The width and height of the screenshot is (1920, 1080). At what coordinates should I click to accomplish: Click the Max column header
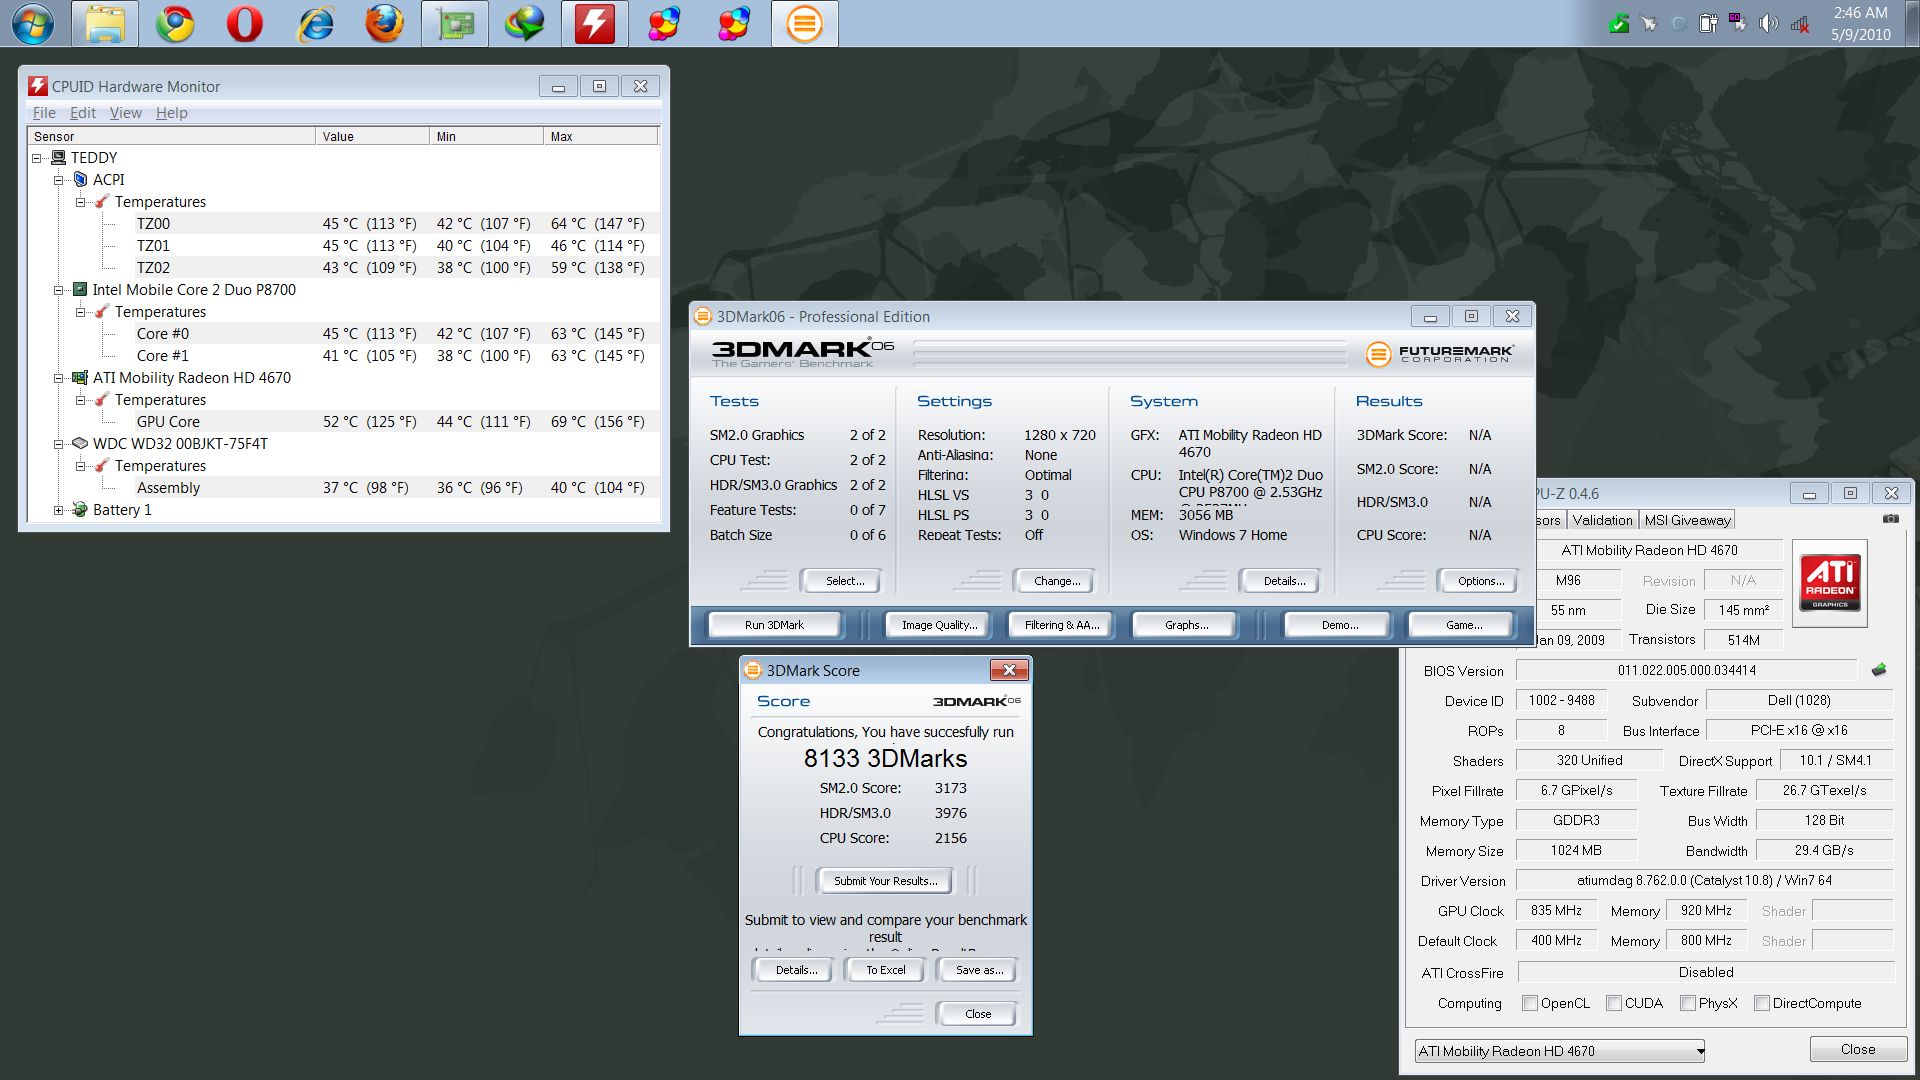(x=601, y=136)
